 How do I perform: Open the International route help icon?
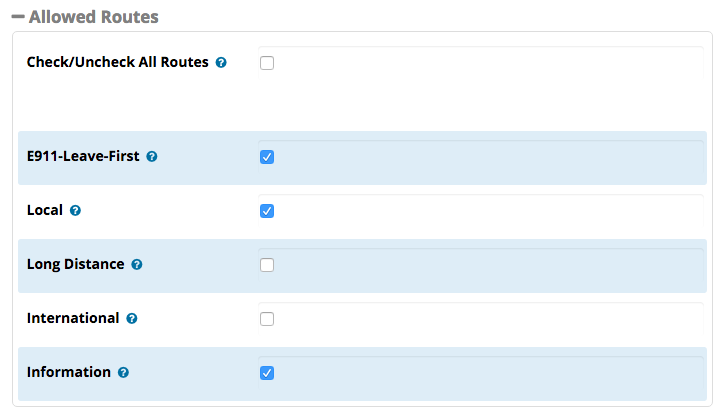pyautogui.click(x=132, y=319)
